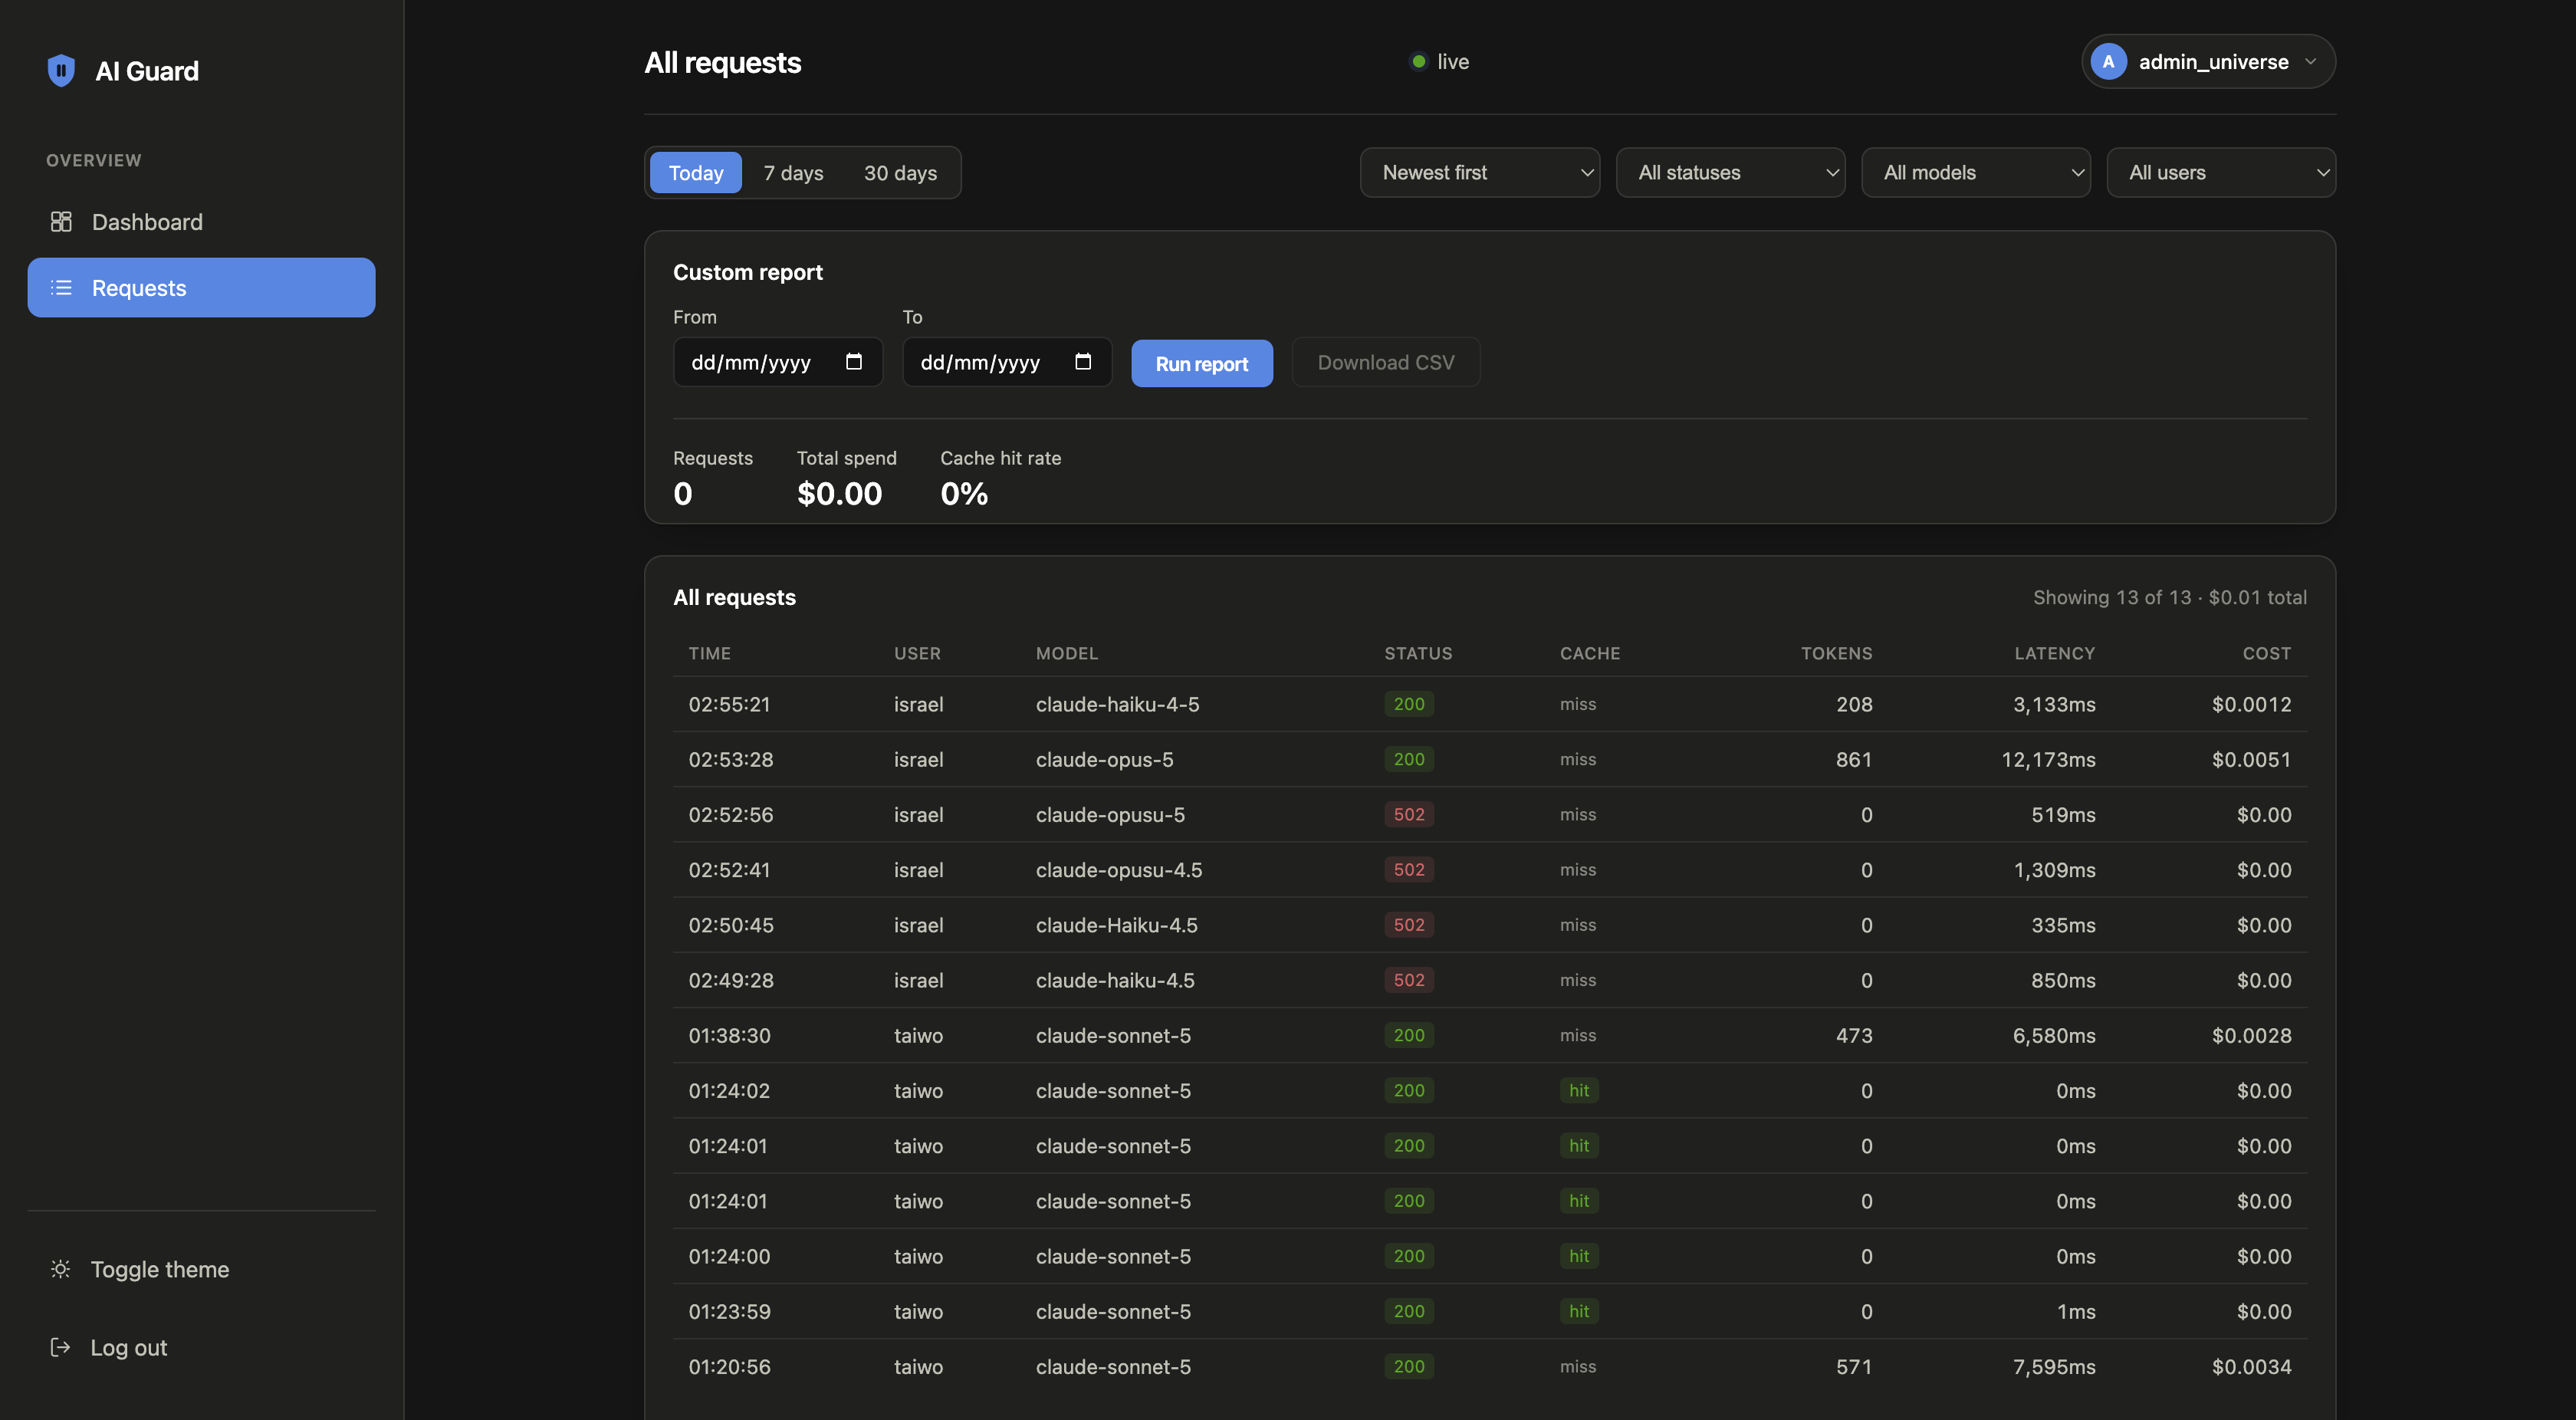Viewport: 2576px width, 1420px height.
Task: Open the To date calendar picker icon
Action: coord(1083,362)
